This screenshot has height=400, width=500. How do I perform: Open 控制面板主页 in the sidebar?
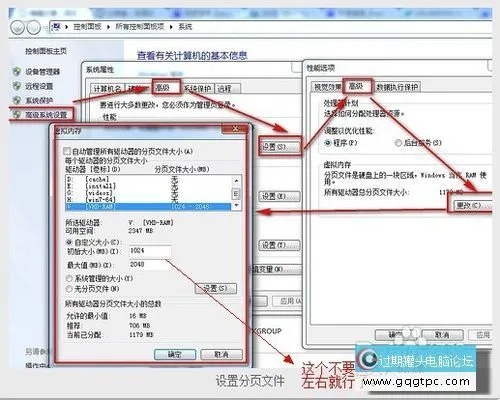pyautogui.click(x=46, y=51)
